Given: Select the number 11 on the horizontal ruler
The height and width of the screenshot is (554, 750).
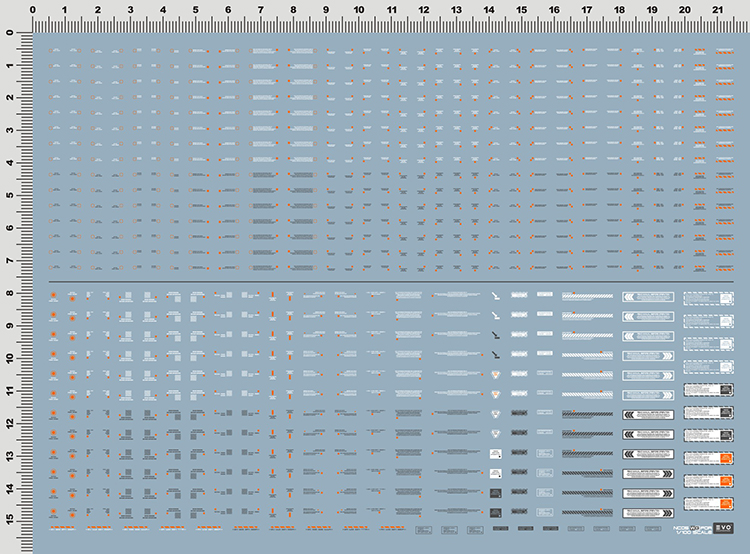Looking at the screenshot, I should [x=392, y=10].
